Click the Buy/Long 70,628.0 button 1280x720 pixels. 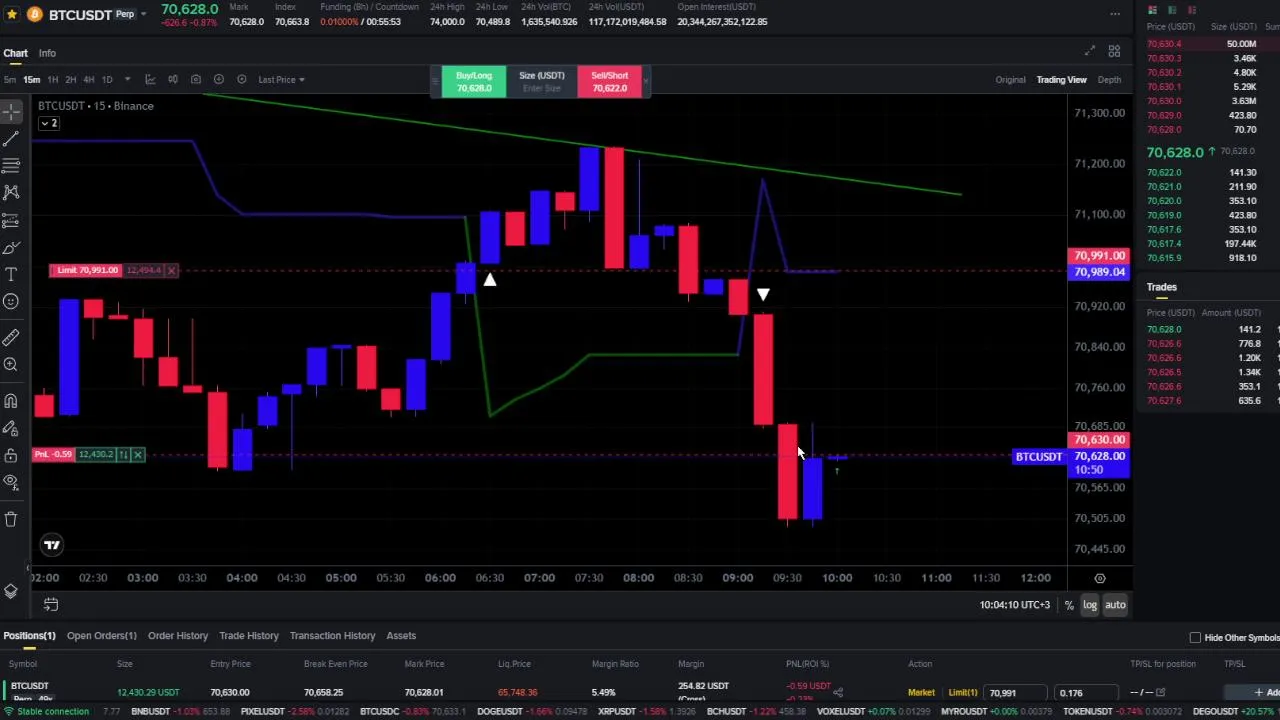(x=474, y=82)
